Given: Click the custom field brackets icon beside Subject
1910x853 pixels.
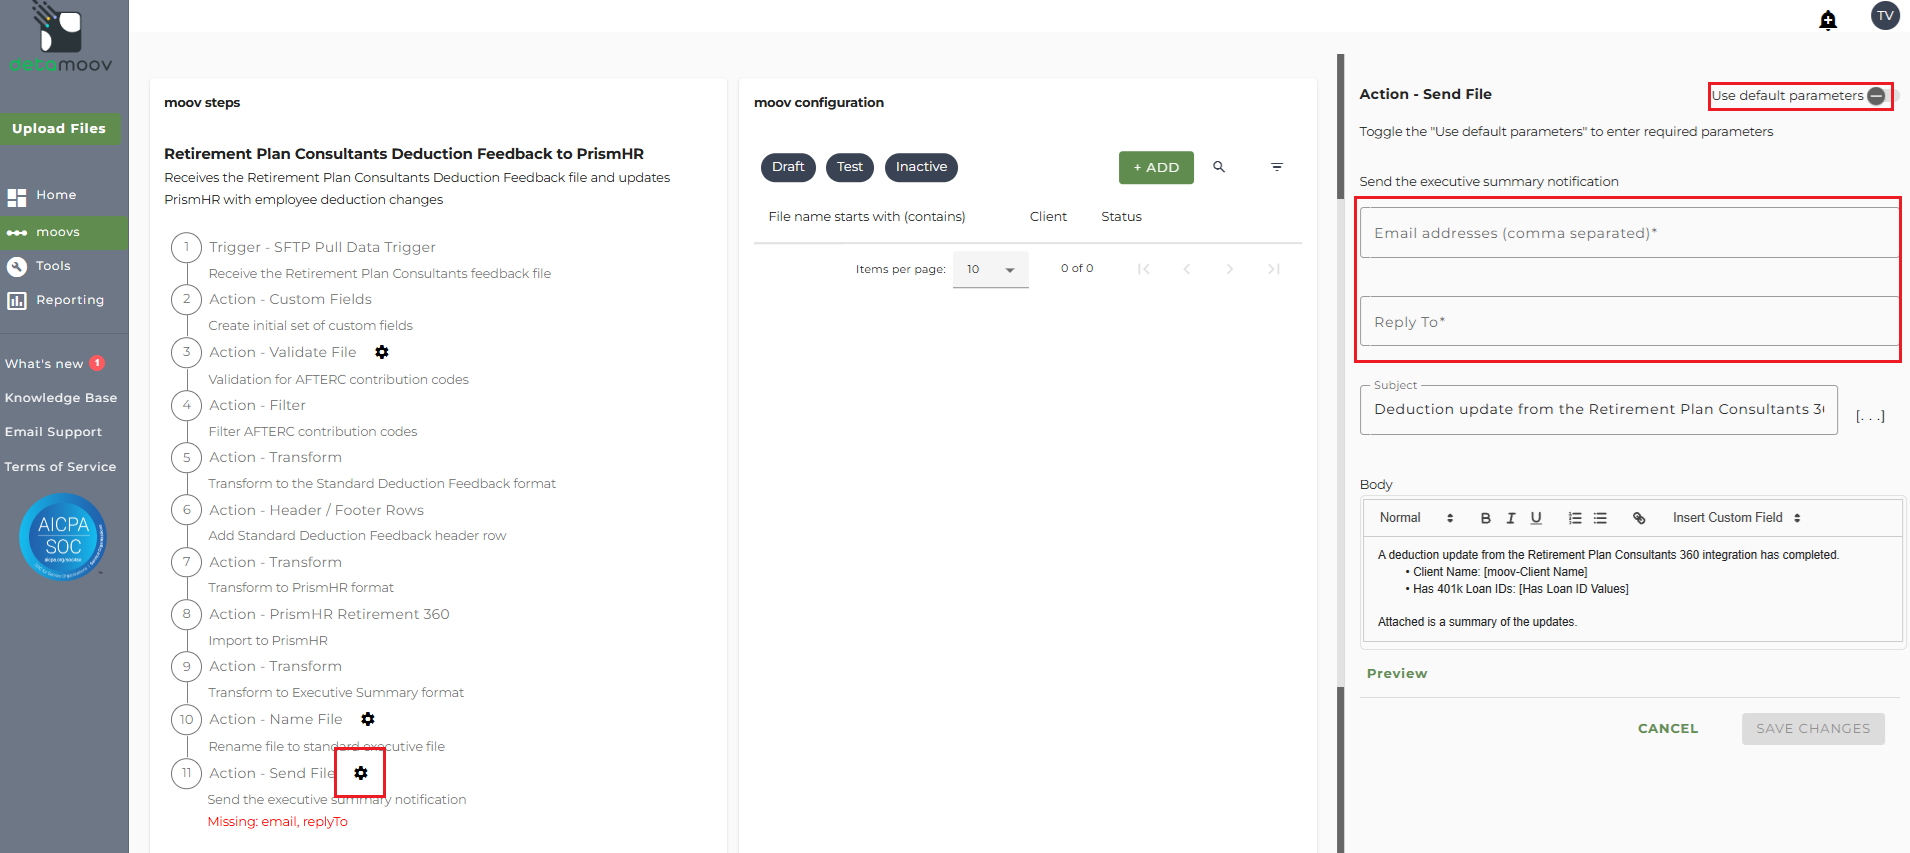Looking at the screenshot, I should coord(1870,416).
